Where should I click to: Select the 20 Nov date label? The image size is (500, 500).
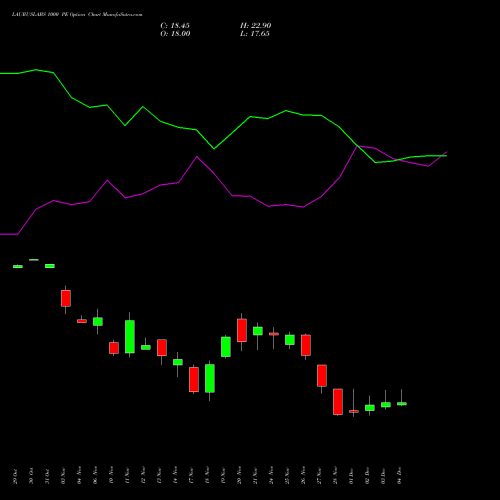pyautogui.click(x=239, y=476)
